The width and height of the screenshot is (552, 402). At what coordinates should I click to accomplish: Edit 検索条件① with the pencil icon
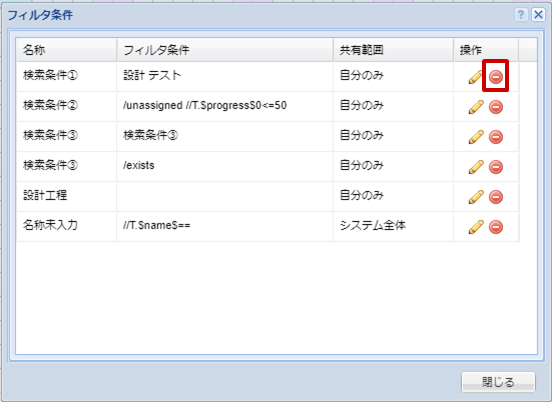tap(476, 77)
